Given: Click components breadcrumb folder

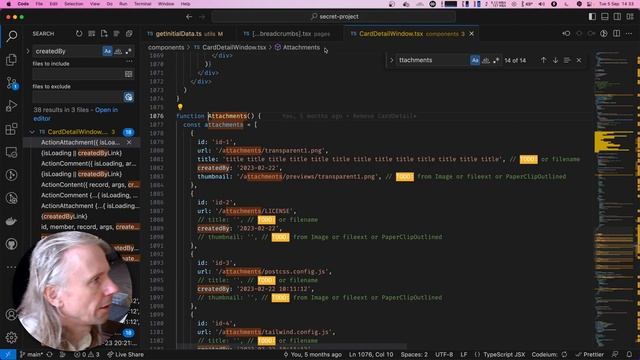Looking at the screenshot, I should [x=166, y=47].
